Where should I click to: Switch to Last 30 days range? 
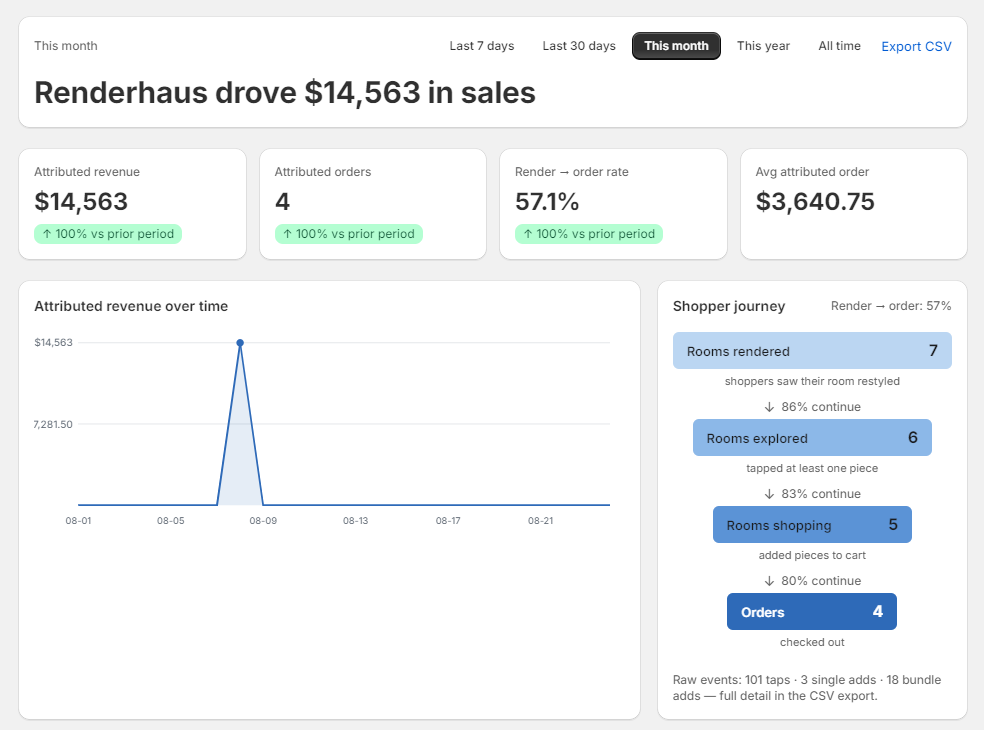click(579, 46)
